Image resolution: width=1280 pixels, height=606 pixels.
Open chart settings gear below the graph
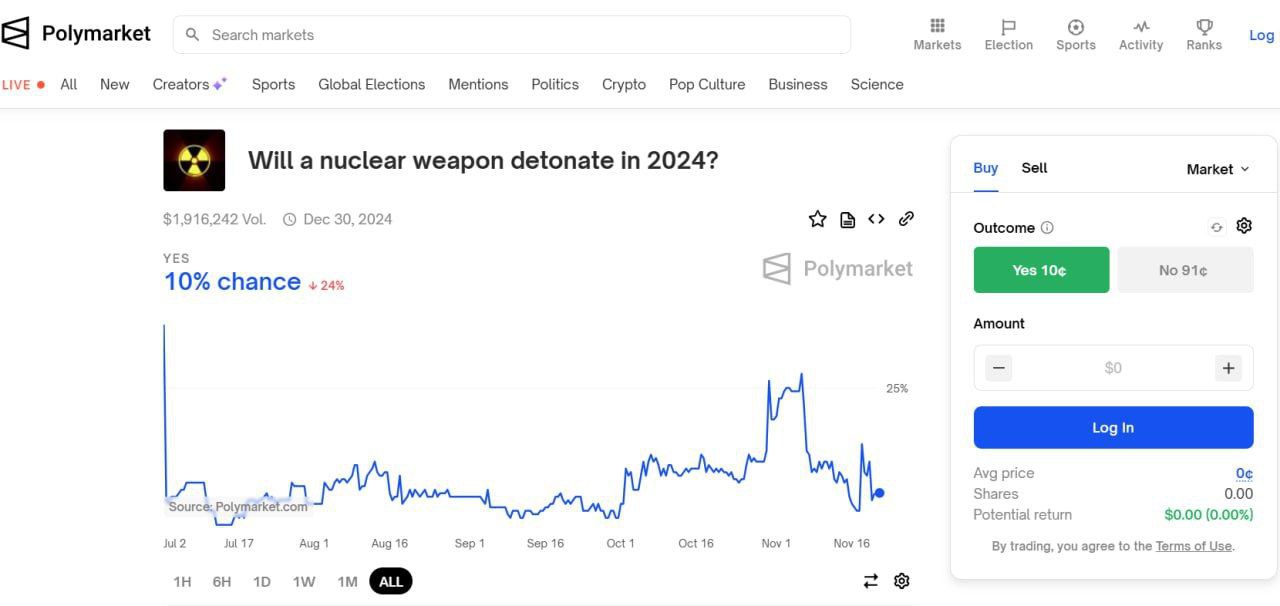[x=901, y=581]
